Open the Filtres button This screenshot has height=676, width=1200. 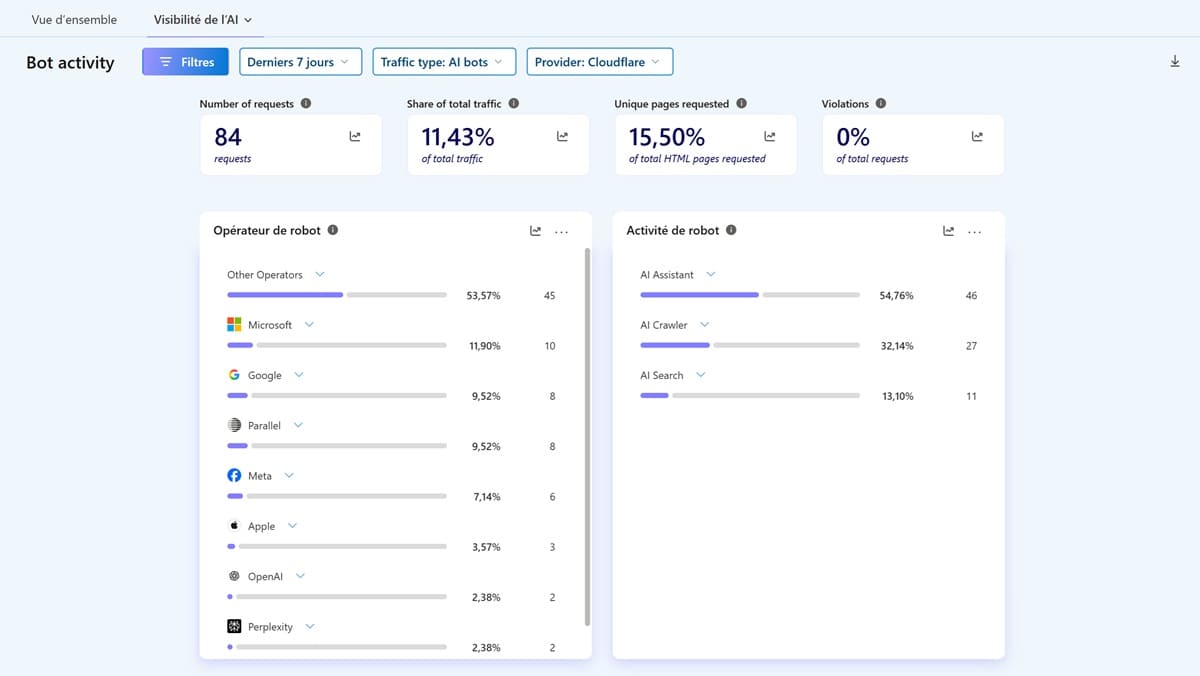pos(185,62)
